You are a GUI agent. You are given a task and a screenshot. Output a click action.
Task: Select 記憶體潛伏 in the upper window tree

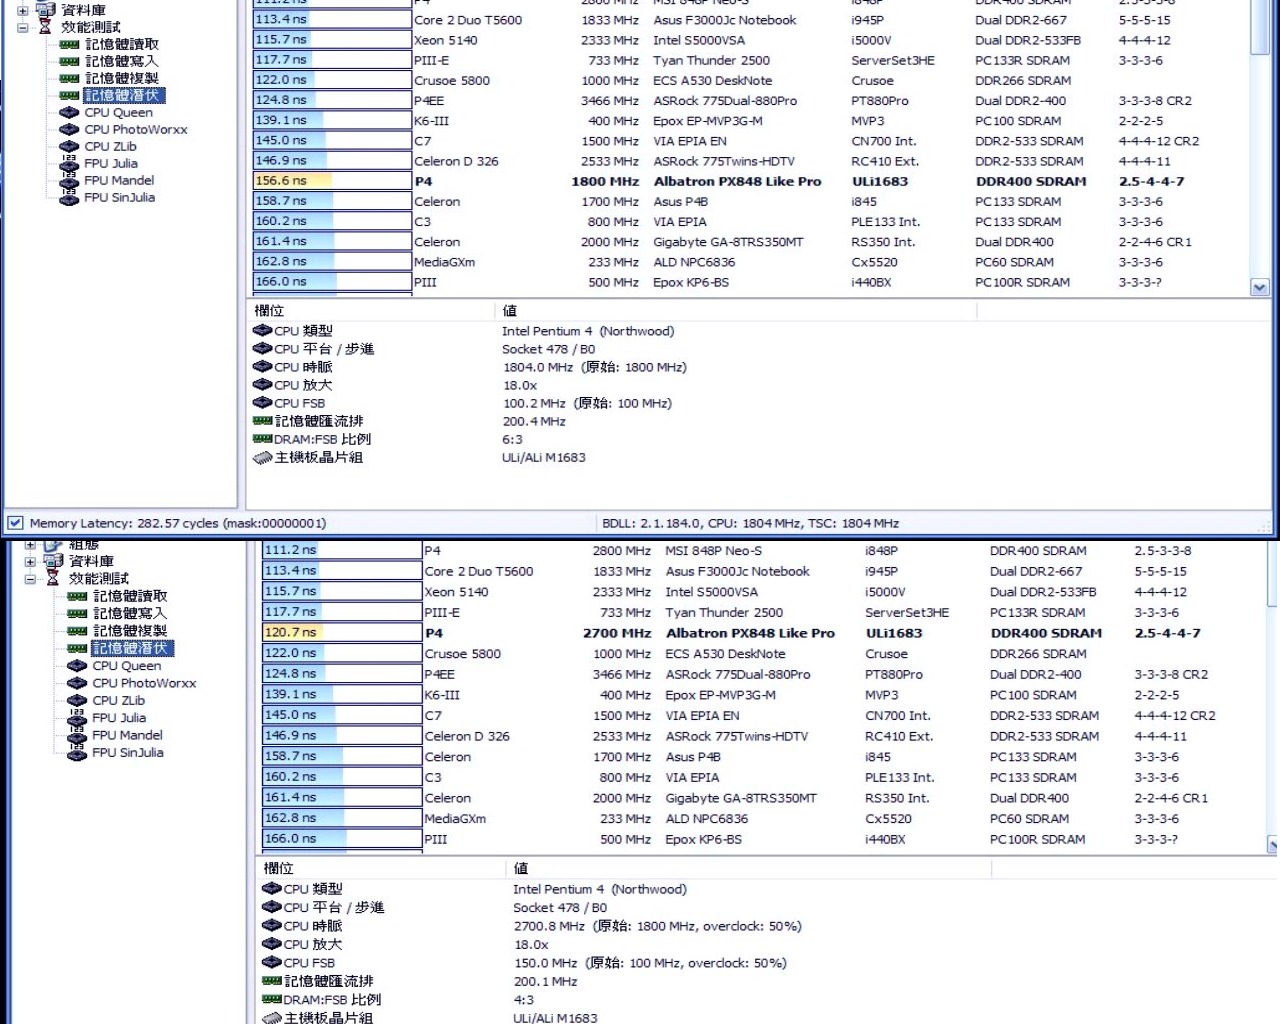[124, 95]
